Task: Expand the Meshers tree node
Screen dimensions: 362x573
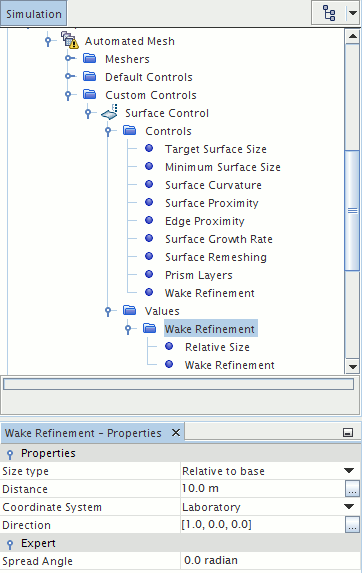Action: 69,58
